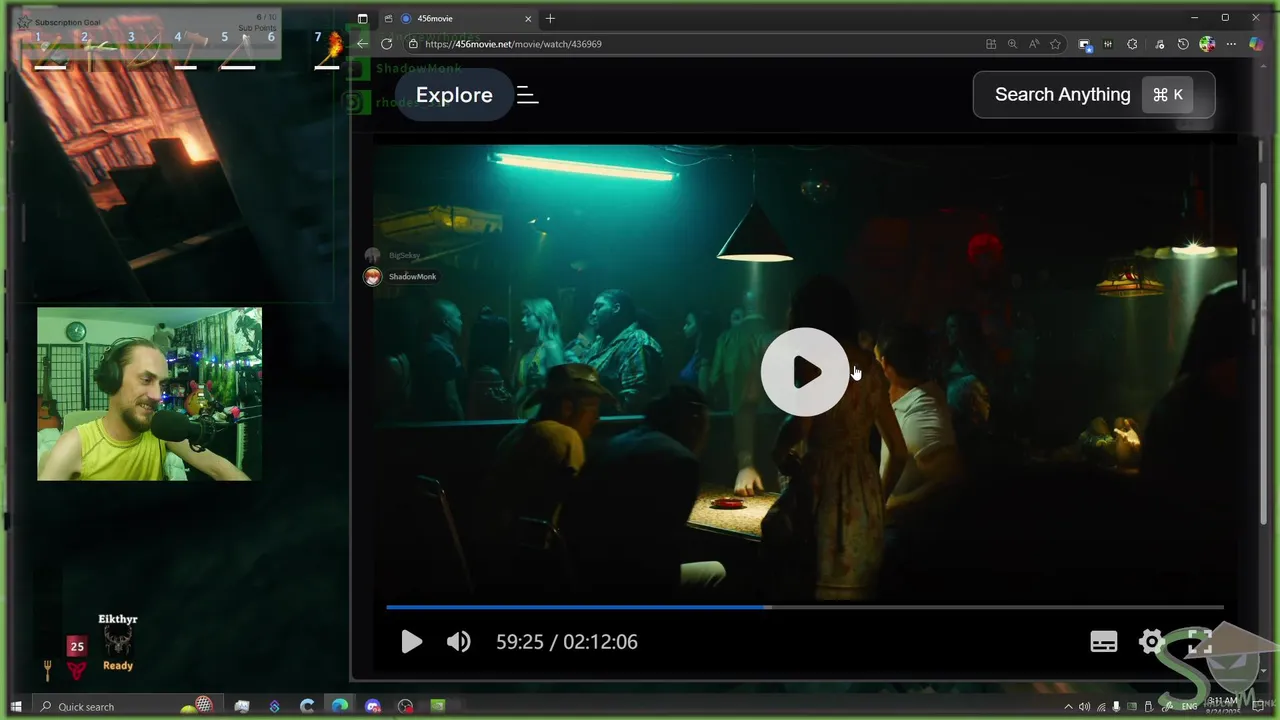The image size is (1280, 720).
Task: Open the browser settings and more menu
Action: pos(1231,44)
